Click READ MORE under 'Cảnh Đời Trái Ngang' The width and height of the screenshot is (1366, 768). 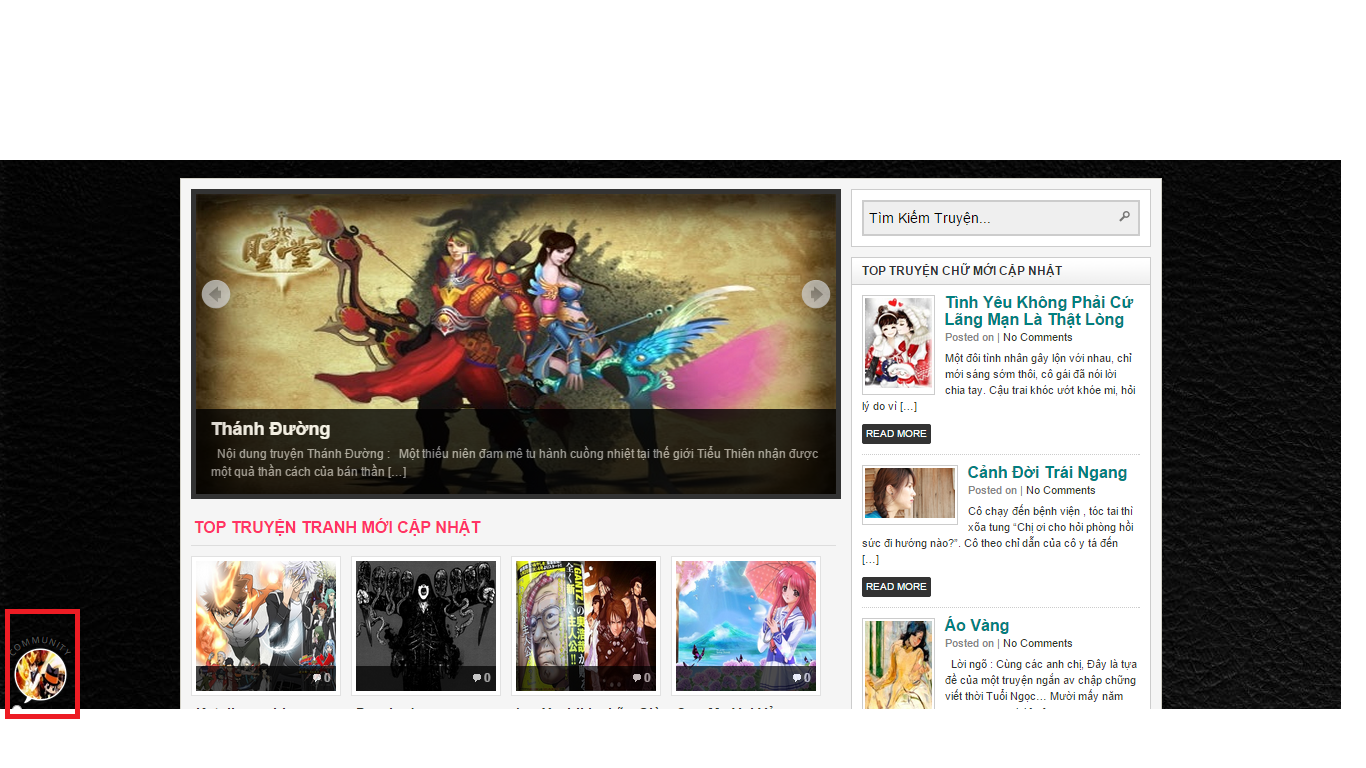(x=896, y=587)
